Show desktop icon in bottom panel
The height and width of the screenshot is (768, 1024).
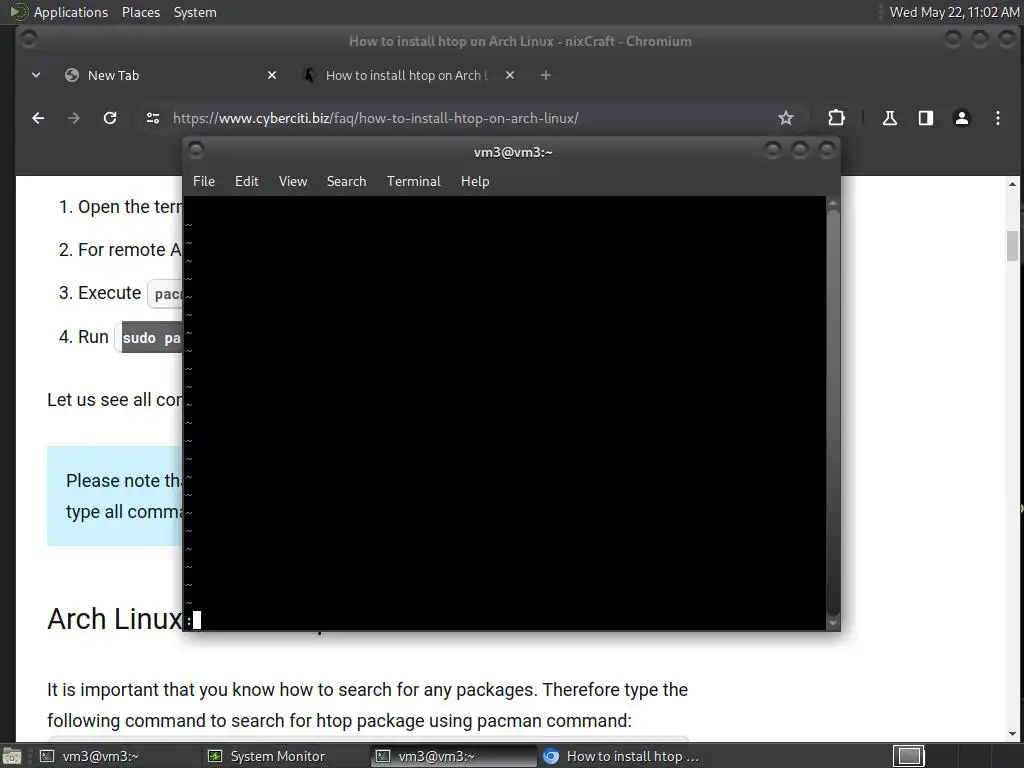click(x=11, y=756)
